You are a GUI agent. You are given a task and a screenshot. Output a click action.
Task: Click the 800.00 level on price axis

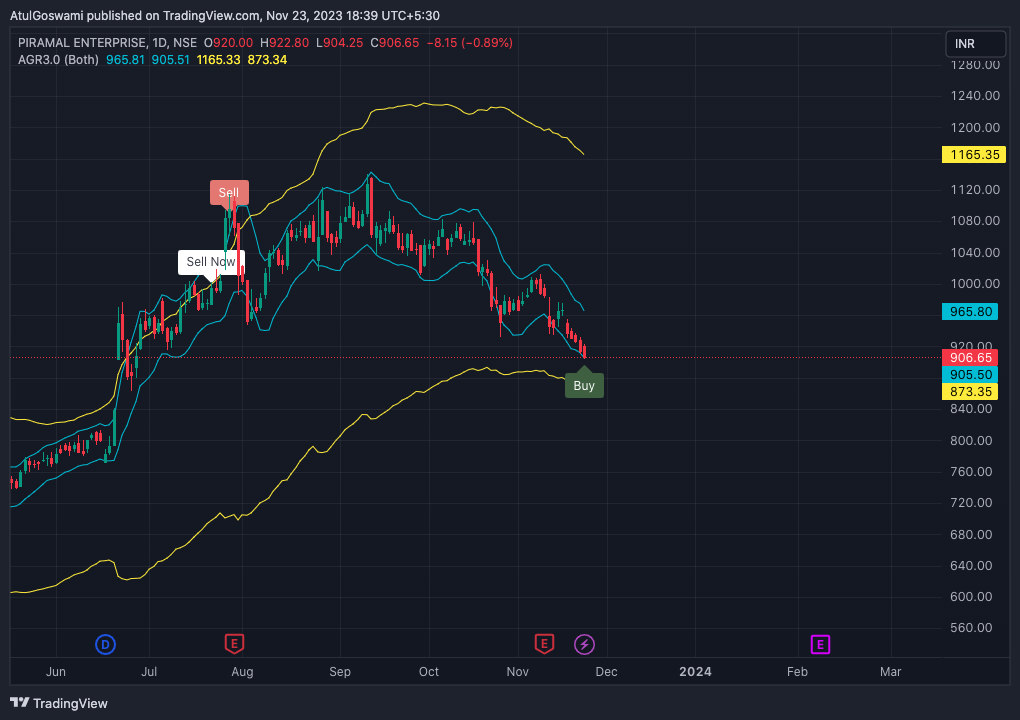point(971,440)
